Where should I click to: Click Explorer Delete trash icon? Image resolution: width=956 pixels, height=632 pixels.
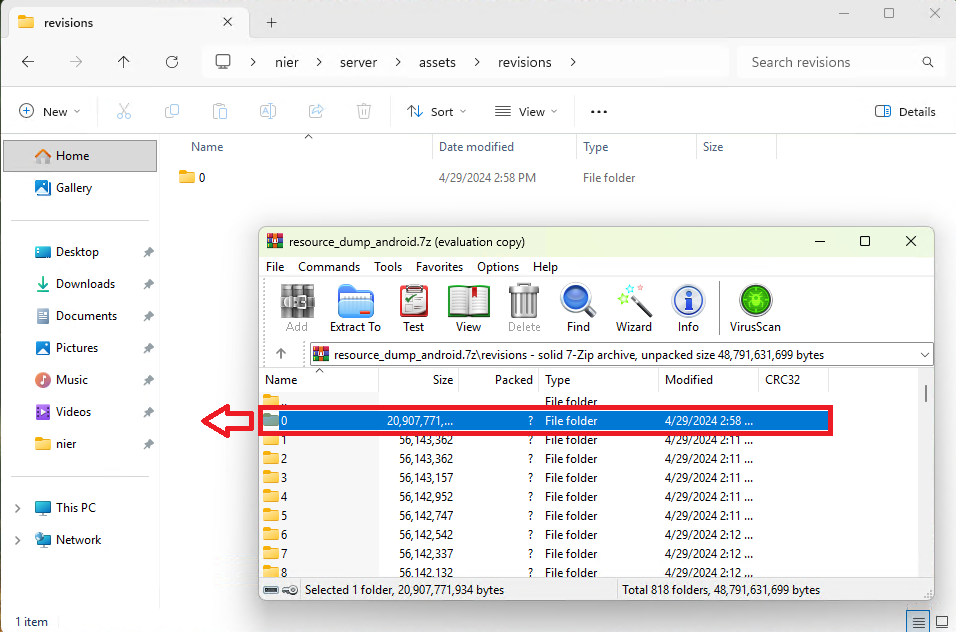[x=363, y=111]
